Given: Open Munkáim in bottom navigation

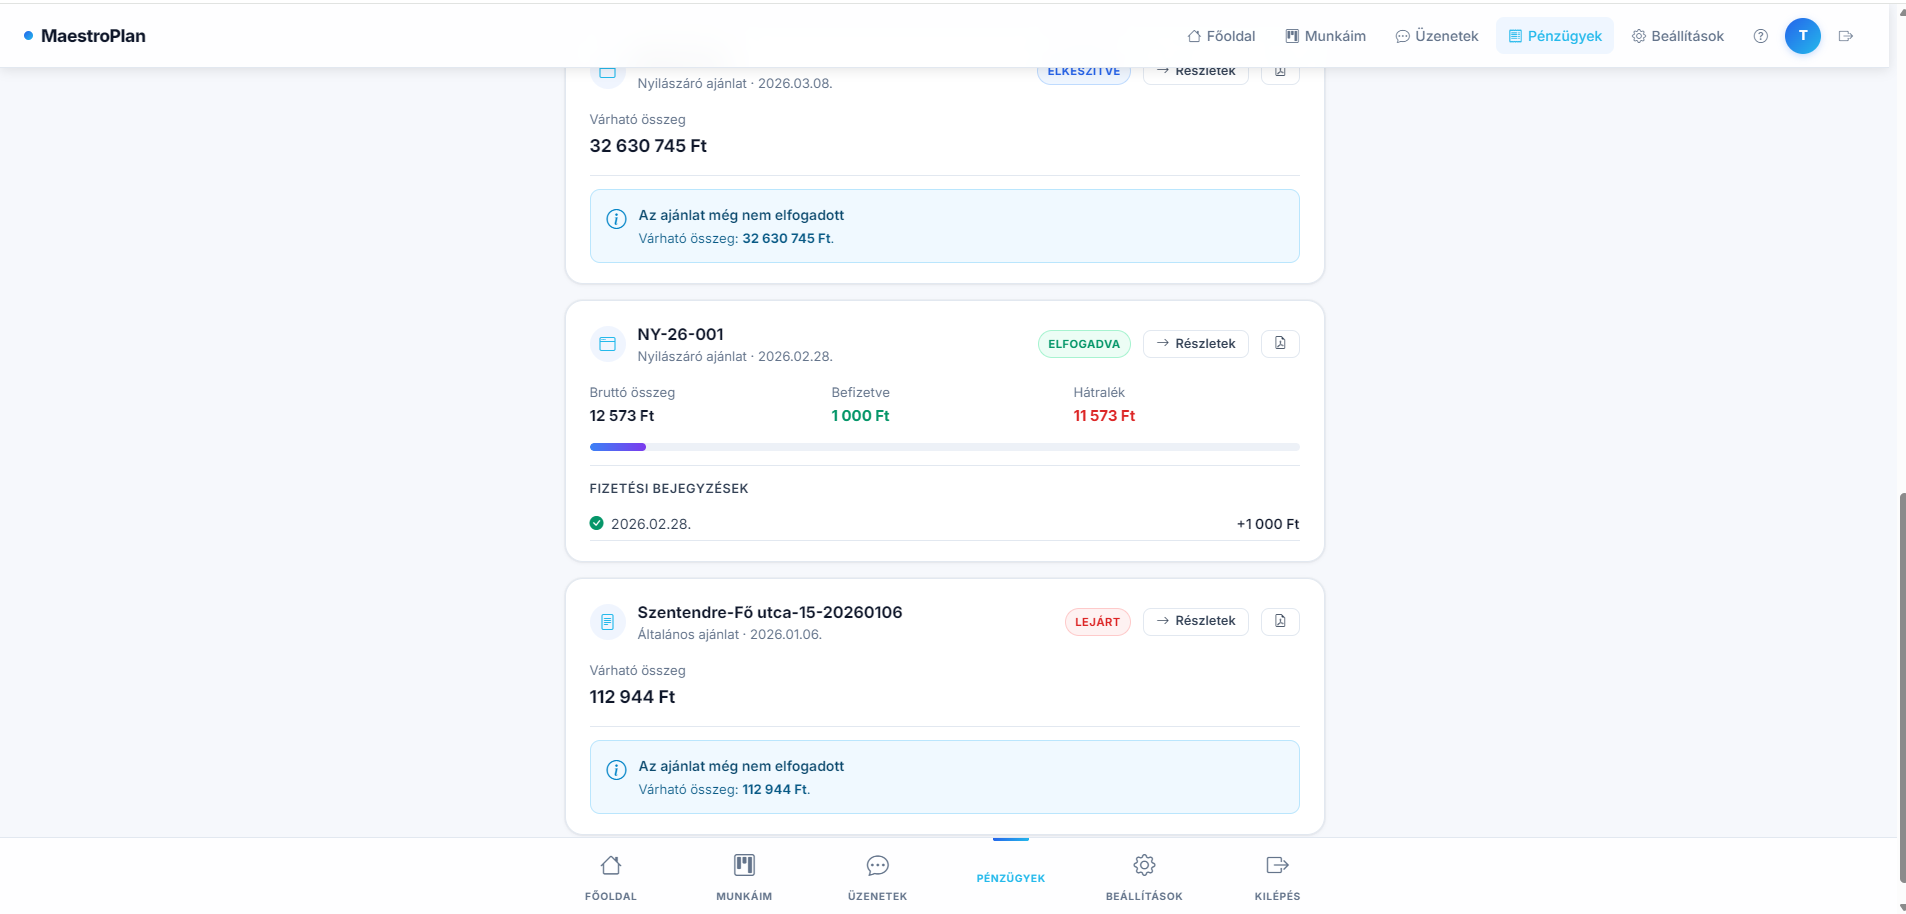Looking at the screenshot, I should coord(744,877).
